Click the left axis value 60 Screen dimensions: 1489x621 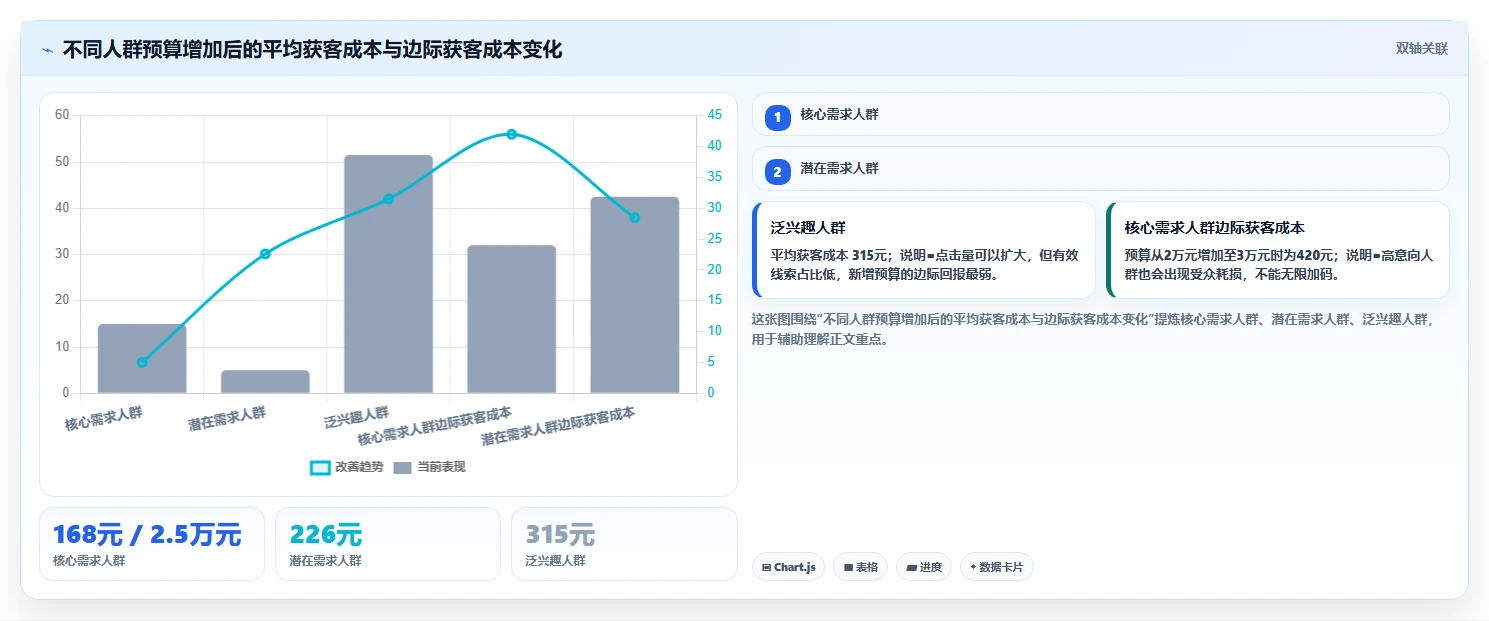coord(62,115)
